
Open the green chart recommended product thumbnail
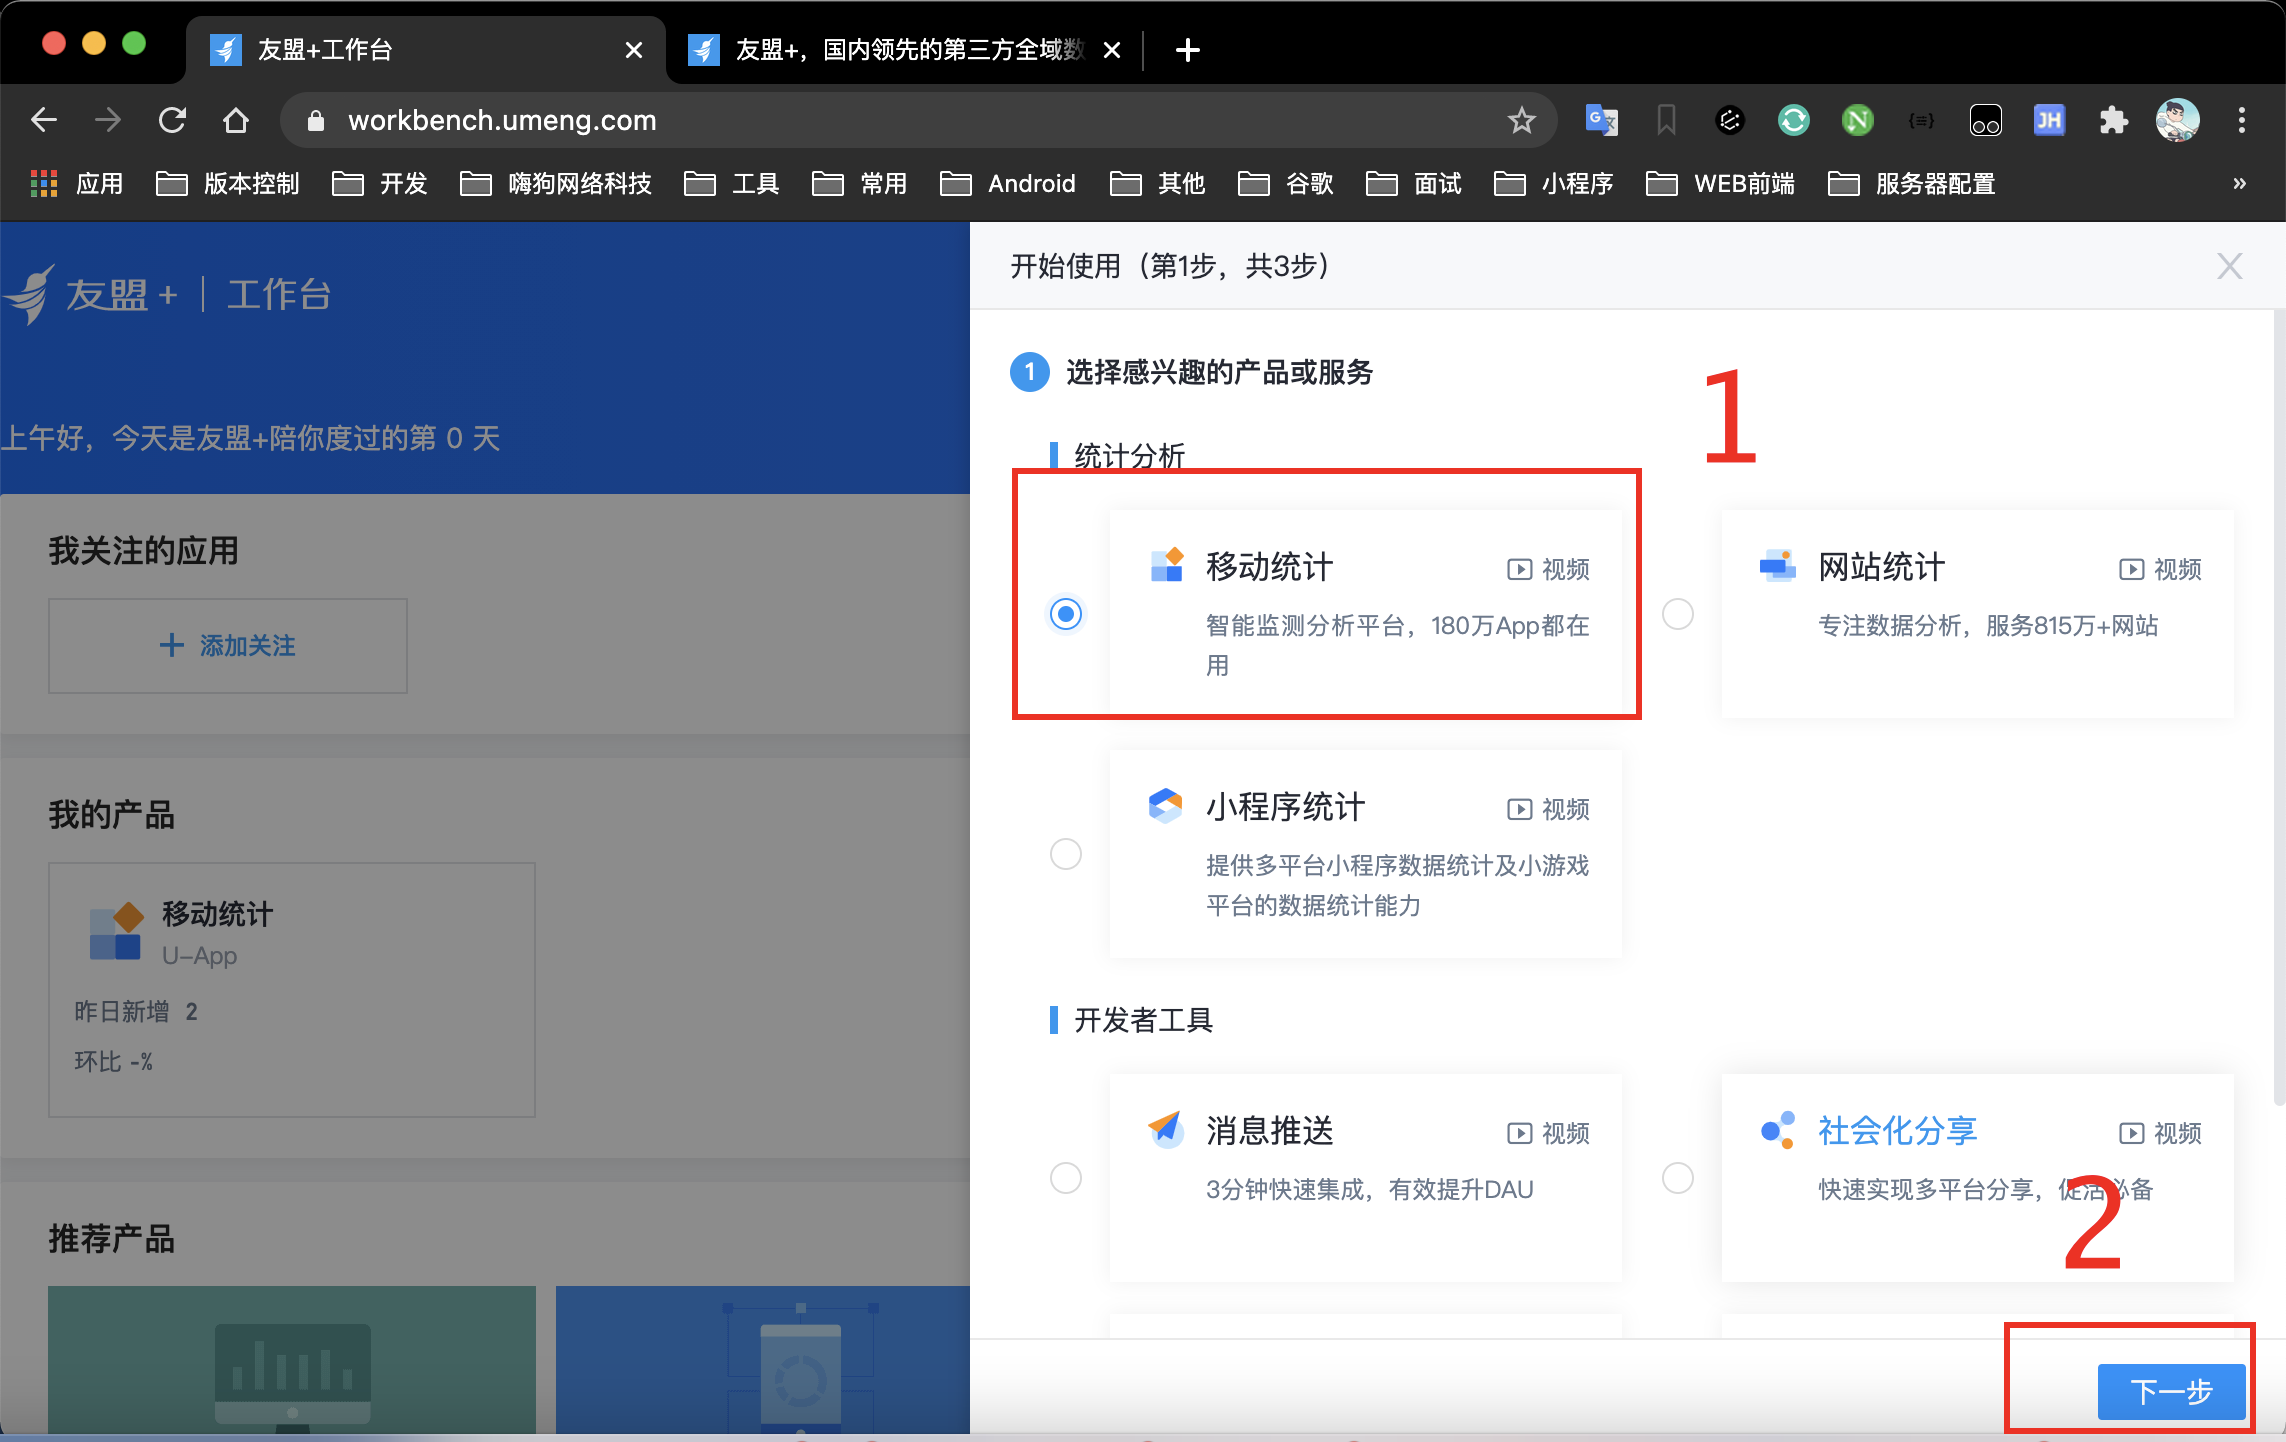coord(292,1360)
